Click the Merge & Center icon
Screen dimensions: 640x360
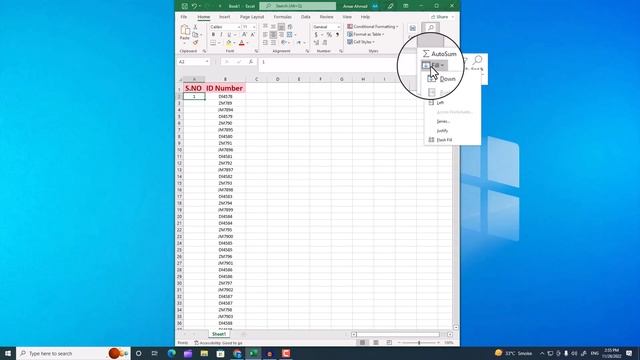290,35
